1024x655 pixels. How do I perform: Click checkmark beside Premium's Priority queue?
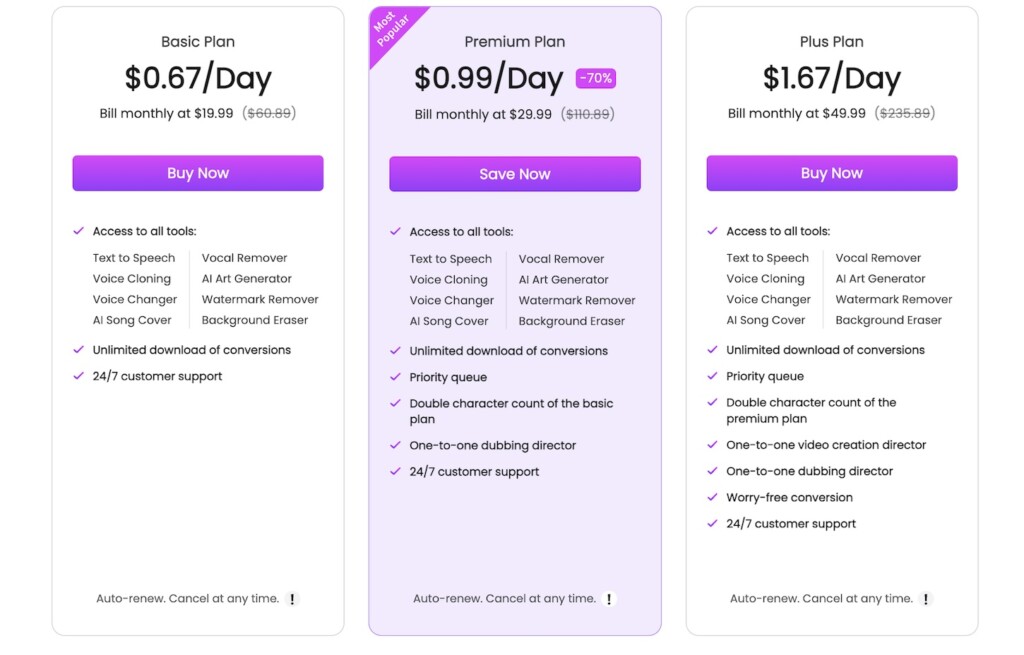click(x=396, y=378)
